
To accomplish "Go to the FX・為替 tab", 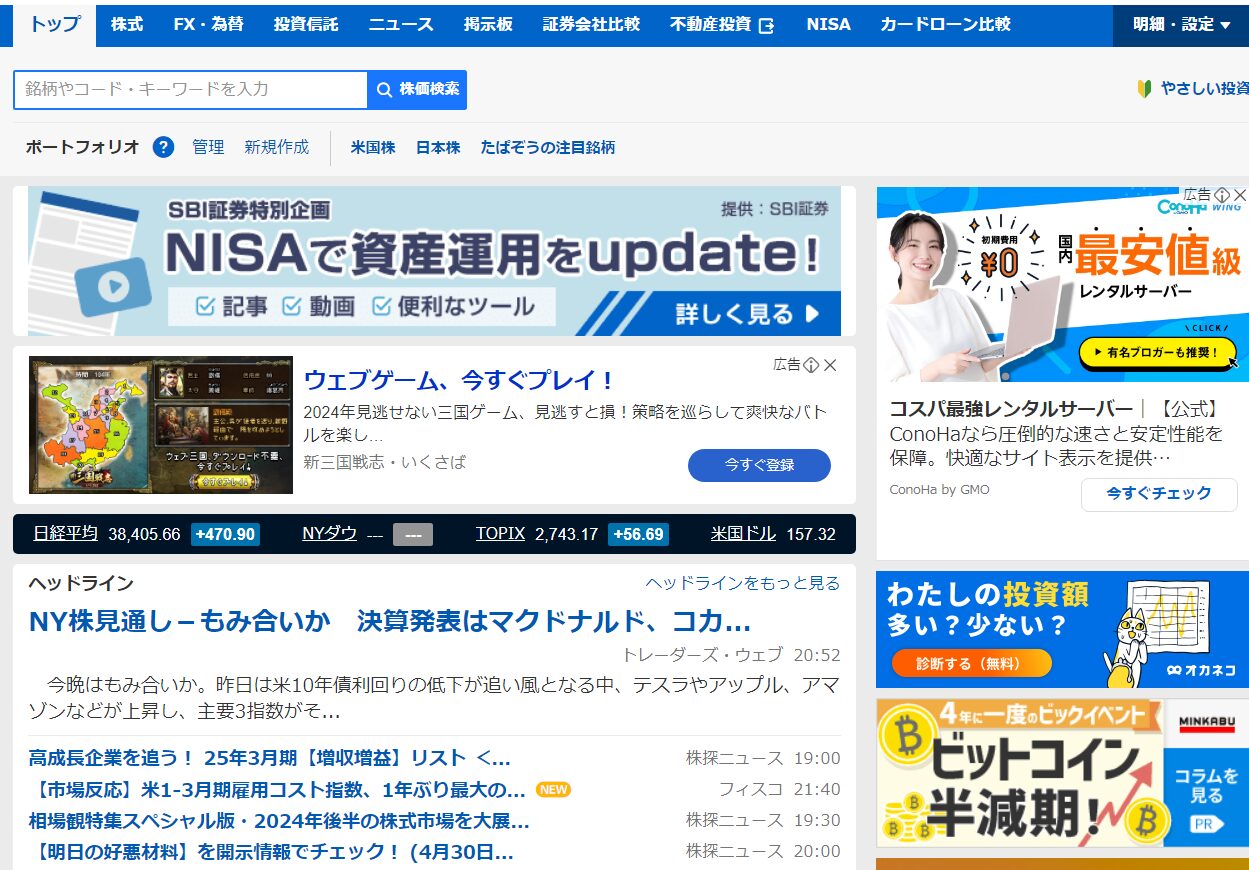I will [208, 24].
